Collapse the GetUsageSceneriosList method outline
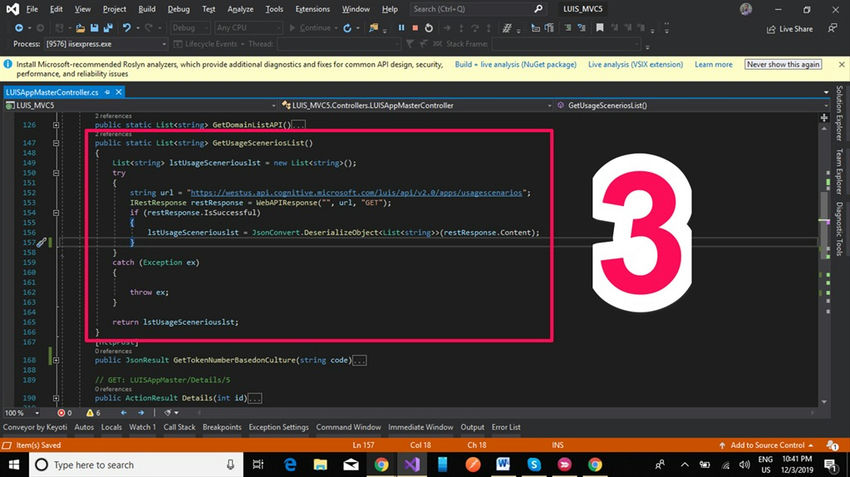Viewport: 850px width, 477px height. [56, 143]
